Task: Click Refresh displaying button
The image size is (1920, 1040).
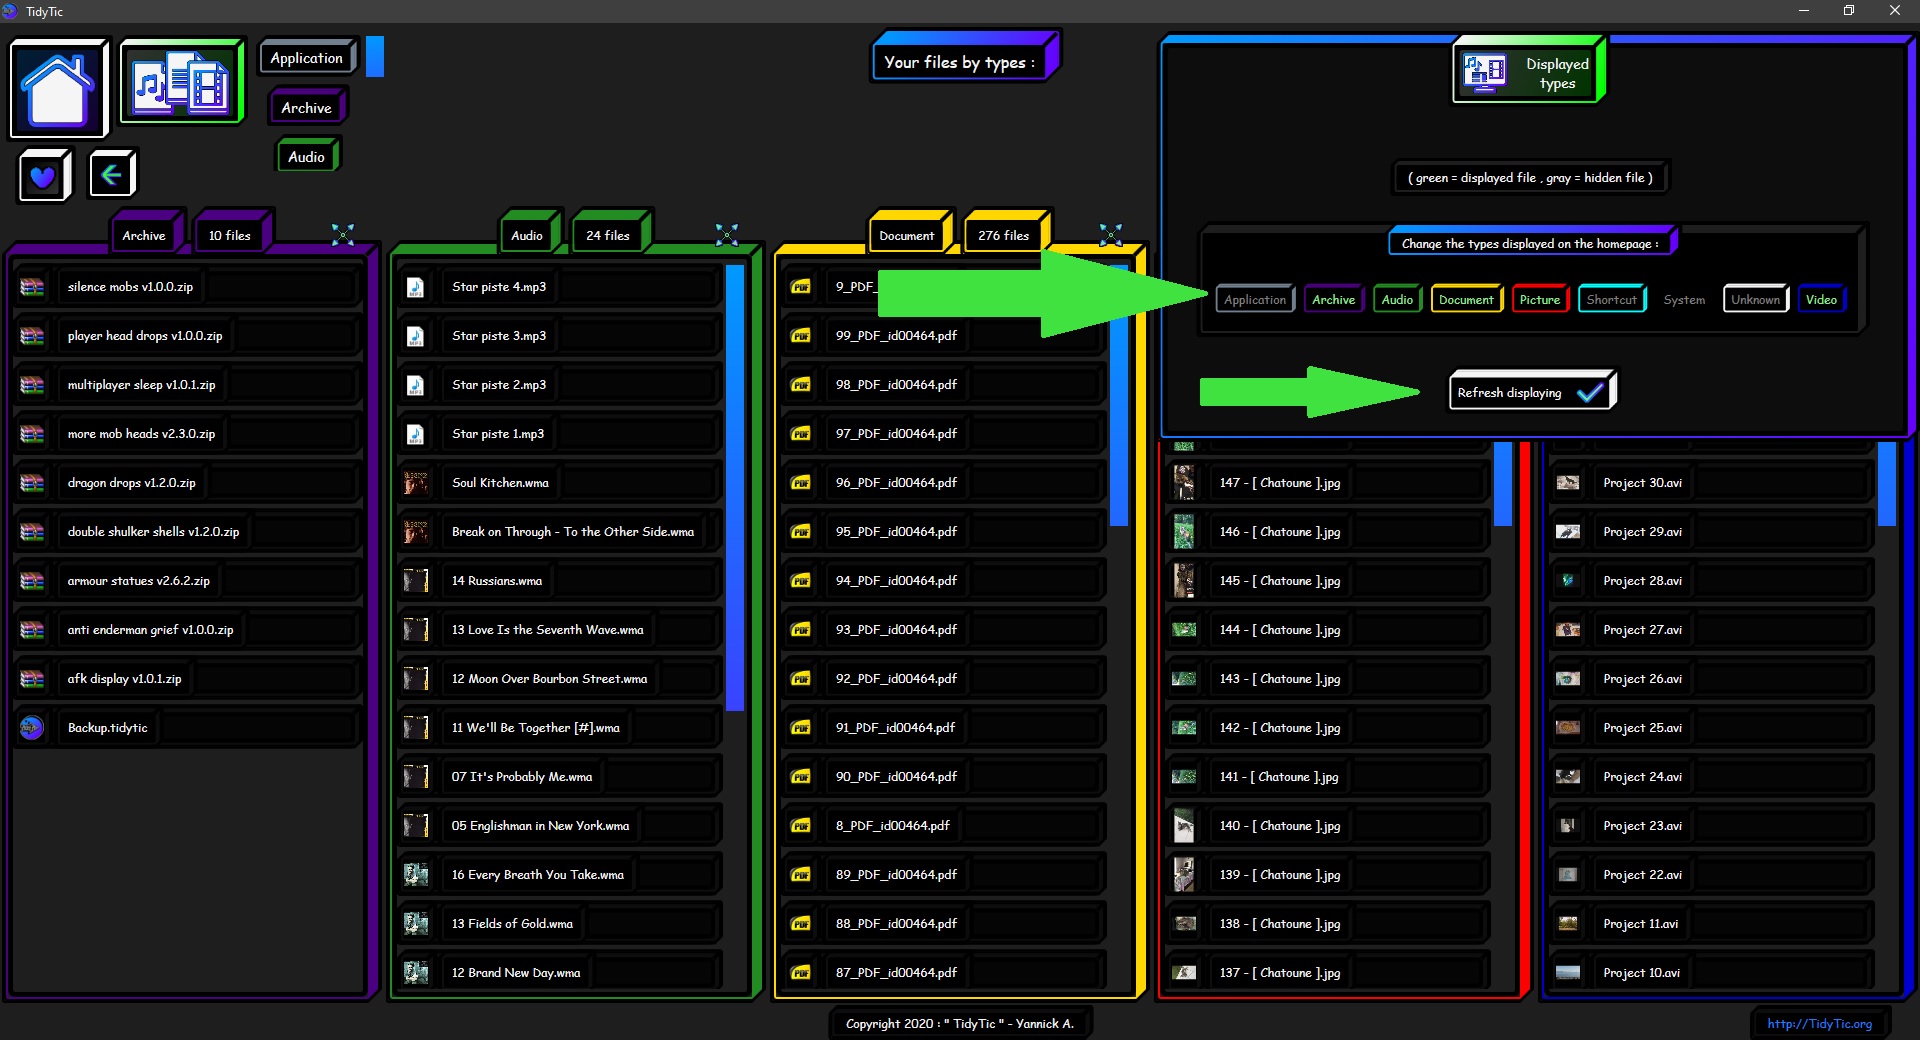Action: [x=1532, y=392]
